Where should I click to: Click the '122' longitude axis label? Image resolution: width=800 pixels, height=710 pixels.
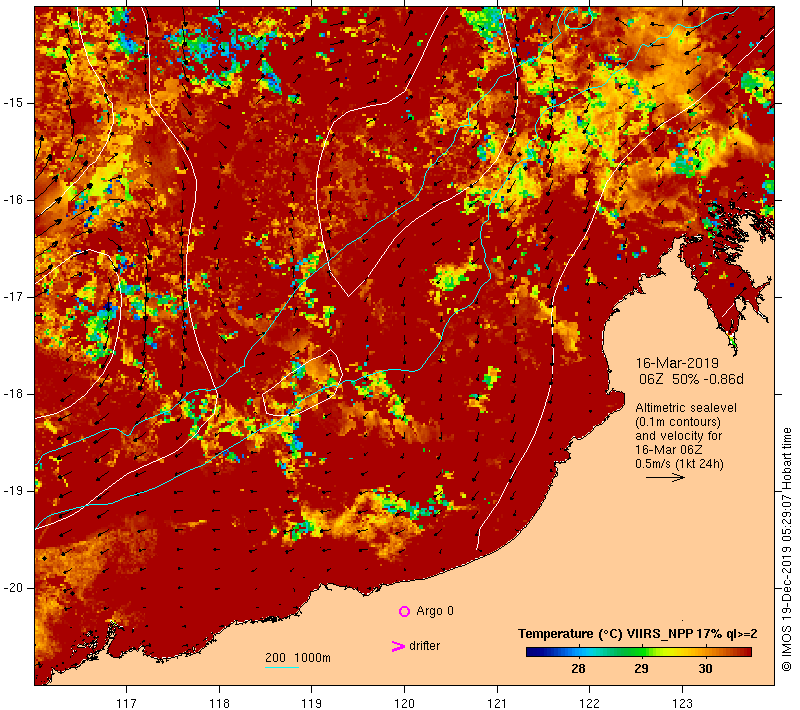coord(590,703)
